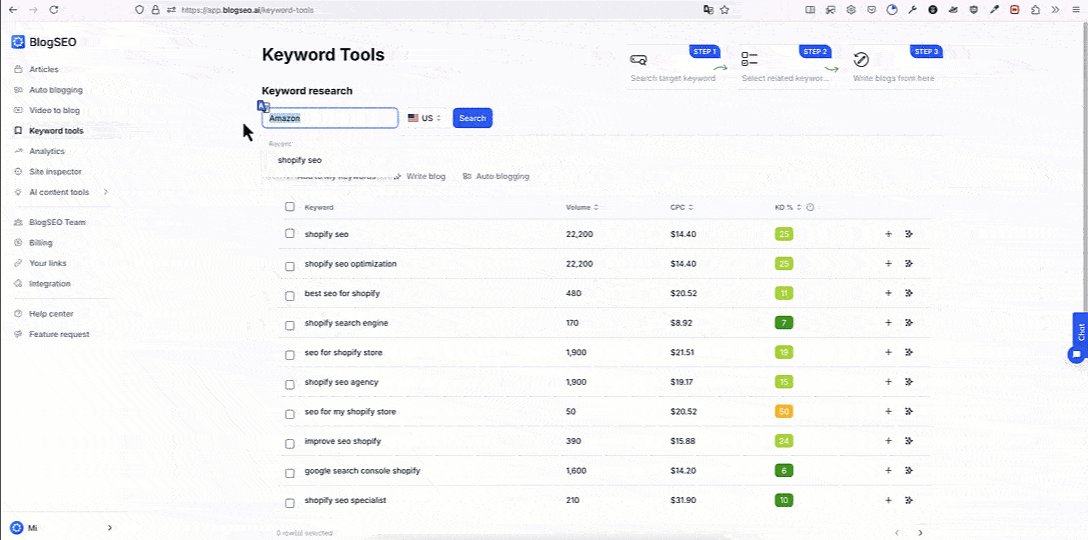Click write-blog icon for 'shopify seo optimization'

click(909, 264)
